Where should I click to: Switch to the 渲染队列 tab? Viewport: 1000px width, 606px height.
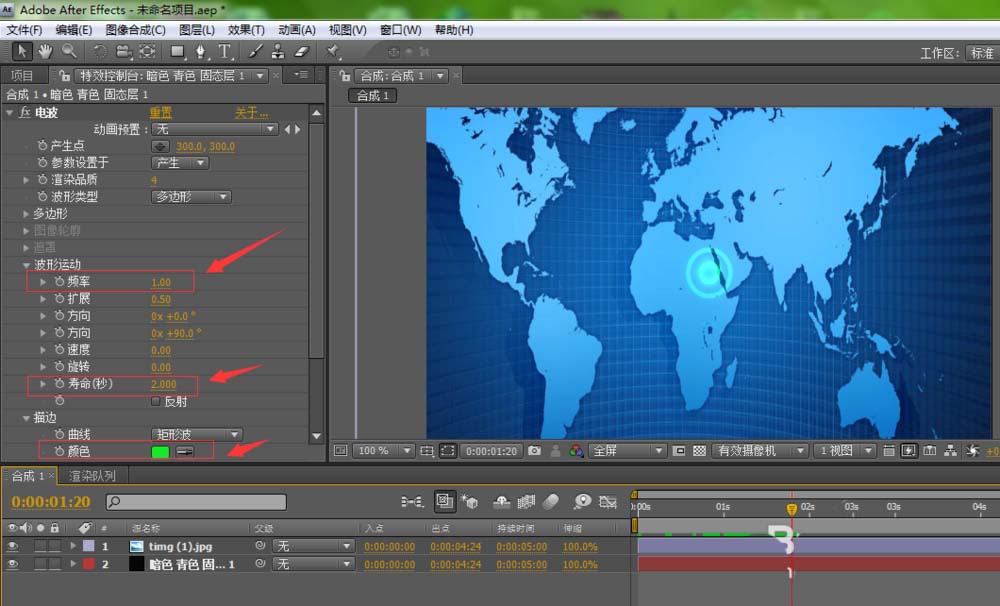(x=92, y=476)
